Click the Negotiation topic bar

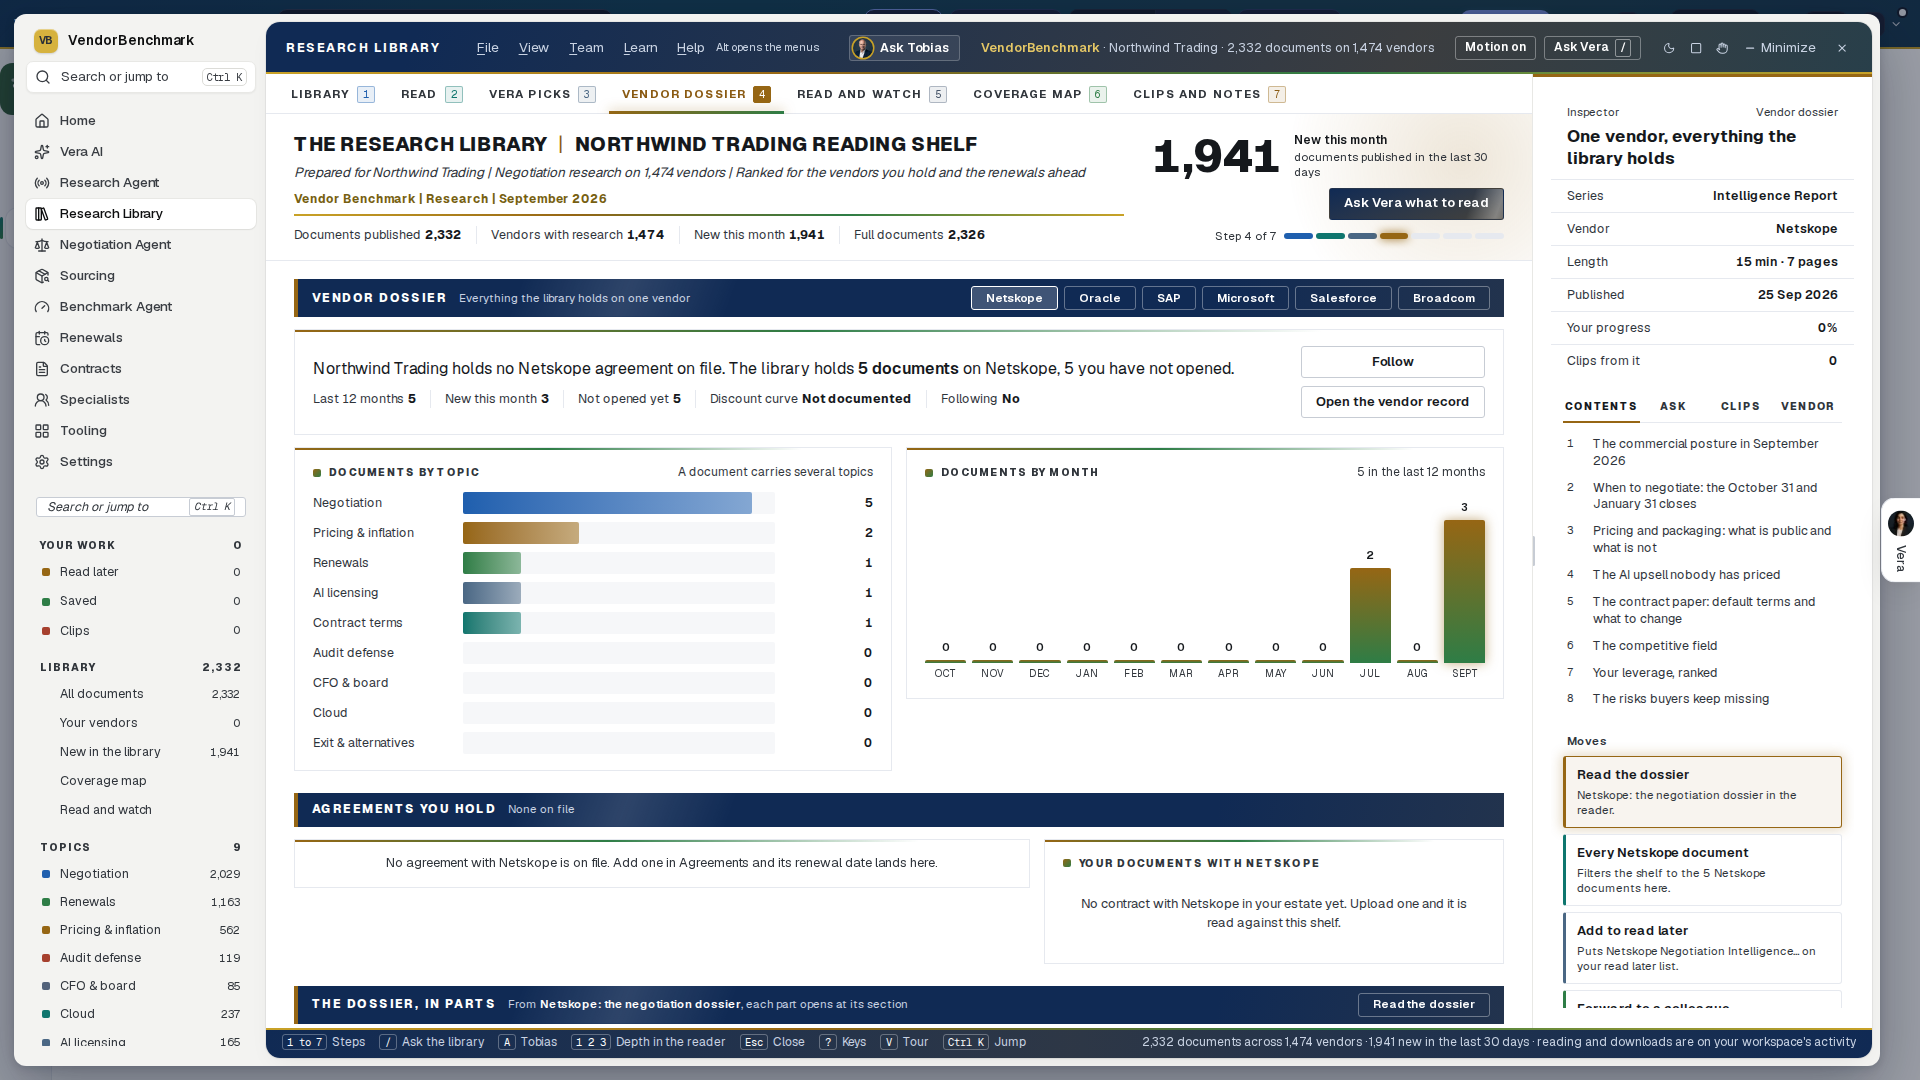pyautogui.click(x=607, y=503)
